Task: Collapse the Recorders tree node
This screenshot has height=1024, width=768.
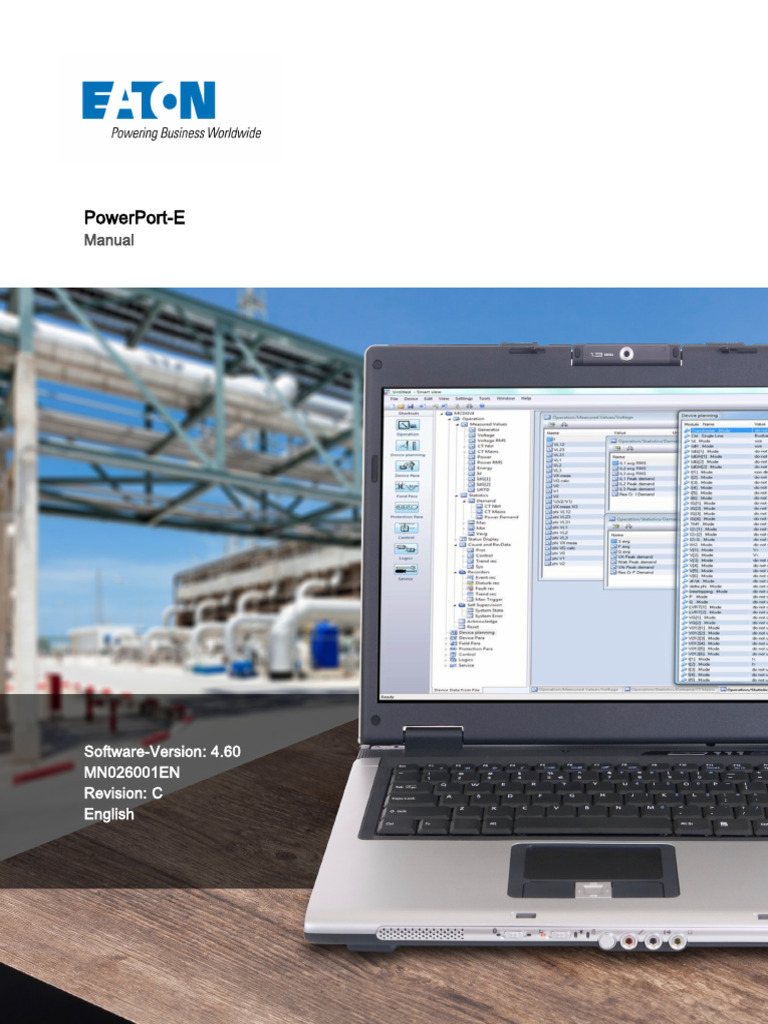Action: 455,573
